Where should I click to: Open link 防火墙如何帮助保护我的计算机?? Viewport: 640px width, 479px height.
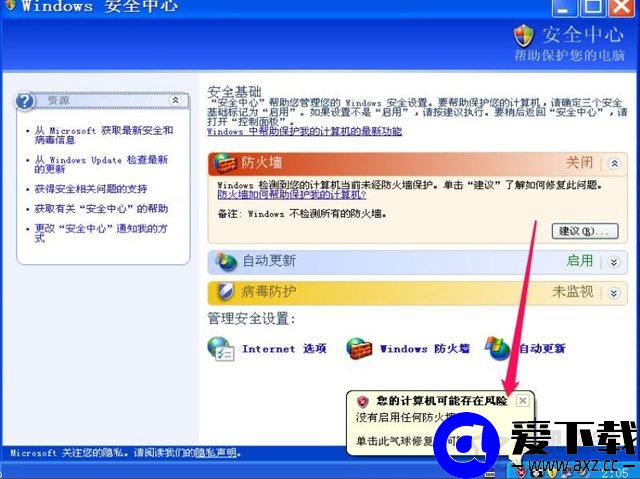pyautogui.click(x=292, y=195)
